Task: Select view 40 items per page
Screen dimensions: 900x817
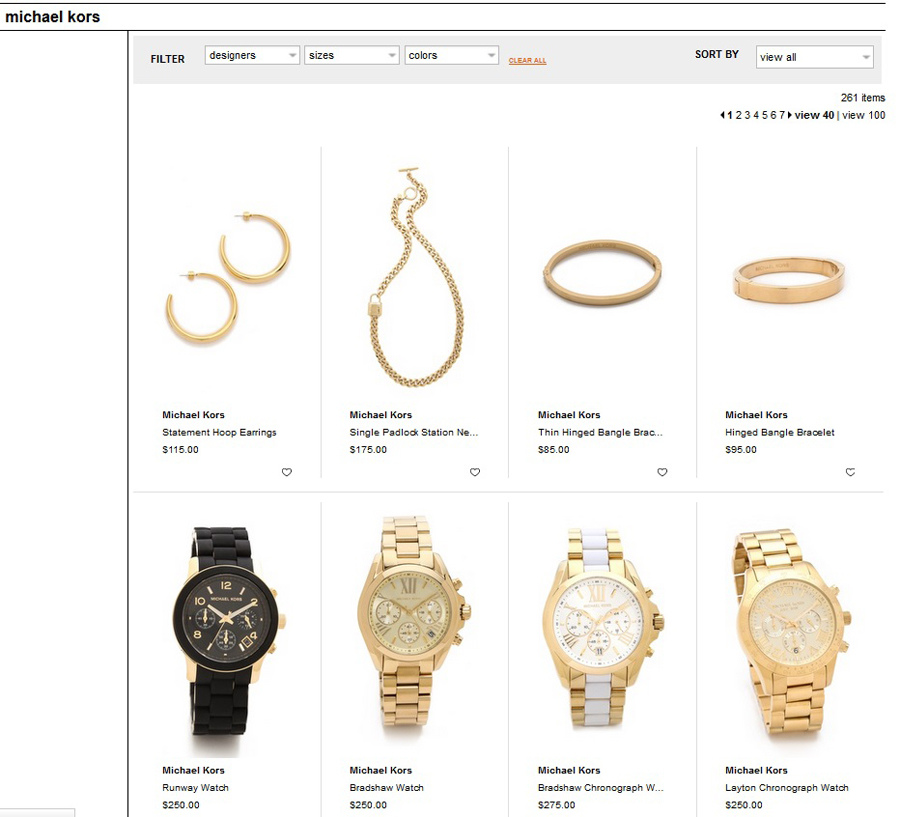Action: [814, 115]
